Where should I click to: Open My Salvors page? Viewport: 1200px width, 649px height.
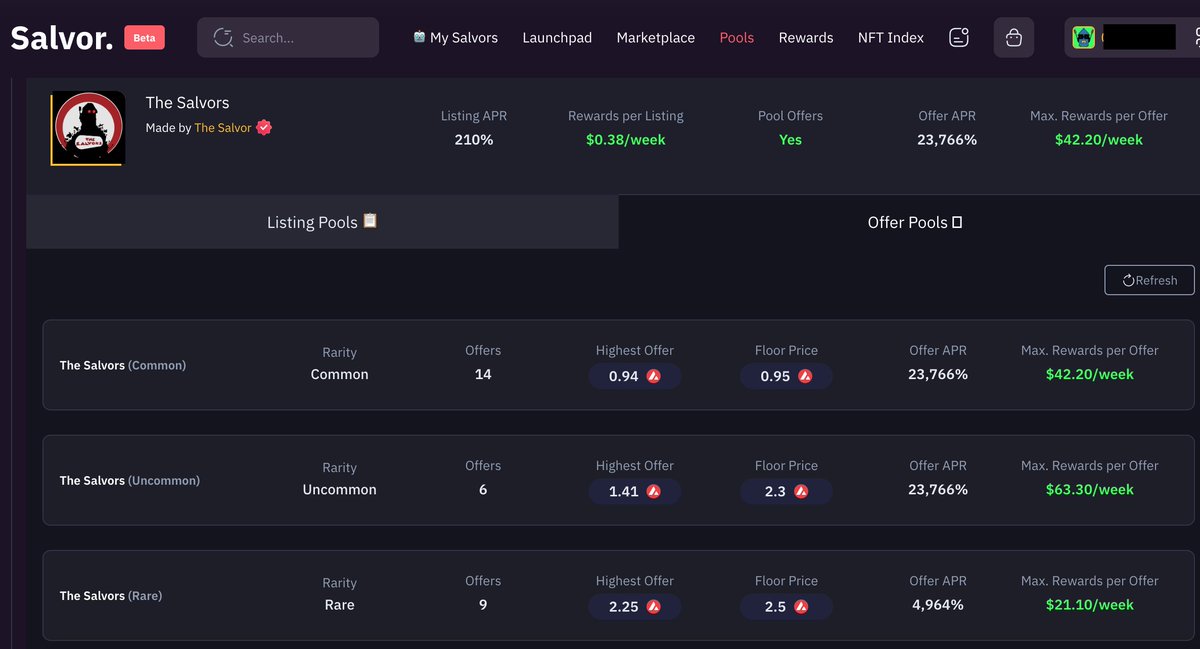pyautogui.click(x=455, y=38)
